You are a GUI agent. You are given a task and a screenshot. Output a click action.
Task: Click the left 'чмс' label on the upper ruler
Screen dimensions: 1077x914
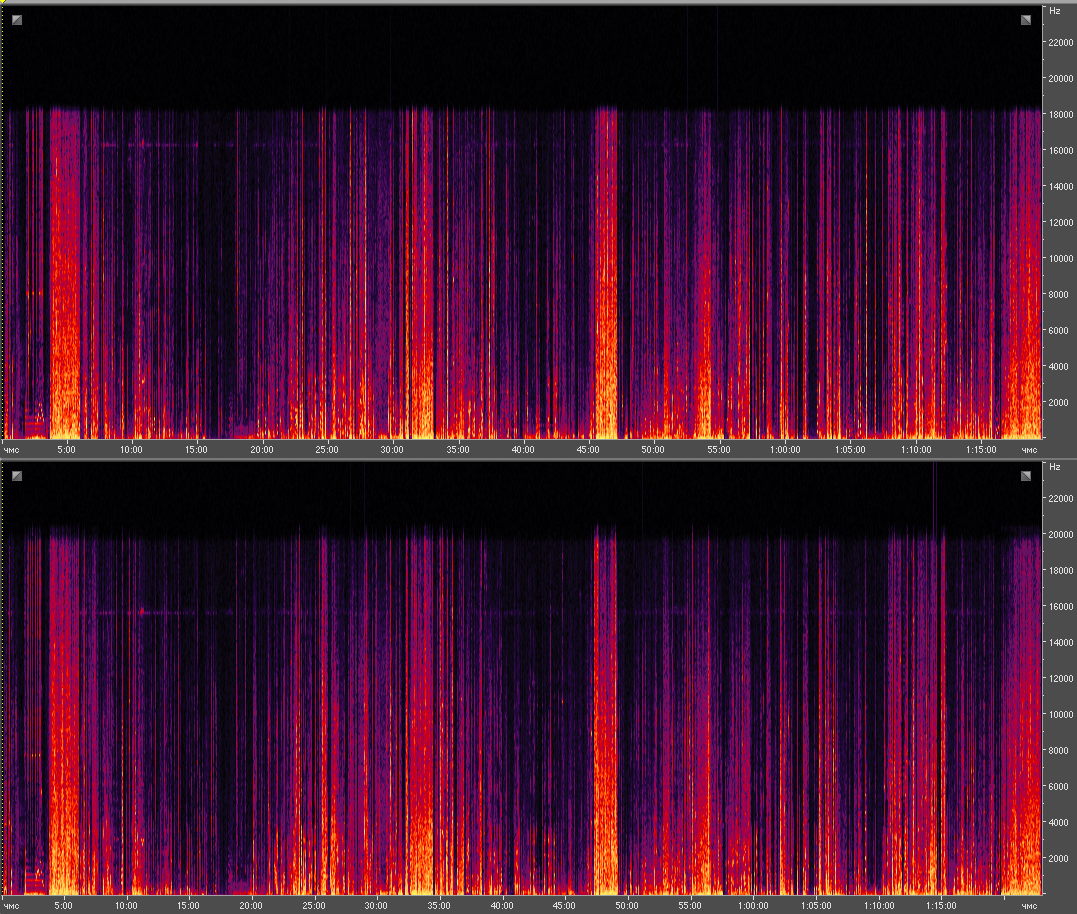click(x=12, y=450)
